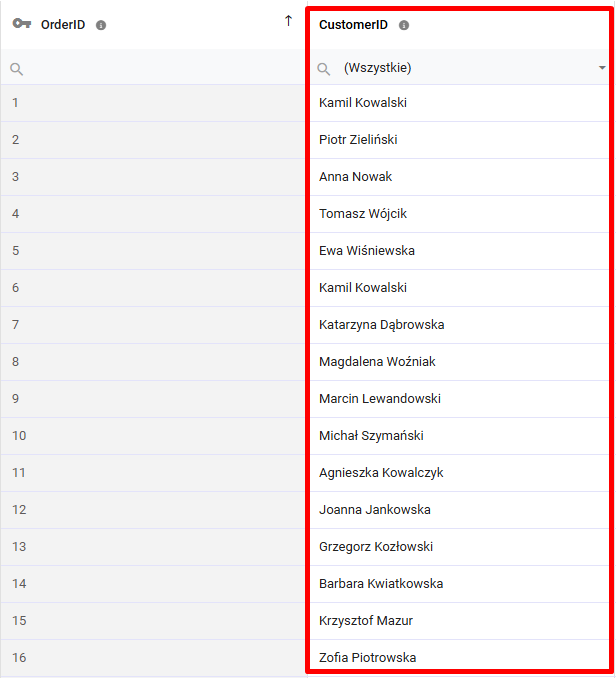Click OrderID cell number 15
This screenshot has height=678, width=616.
(x=150, y=621)
